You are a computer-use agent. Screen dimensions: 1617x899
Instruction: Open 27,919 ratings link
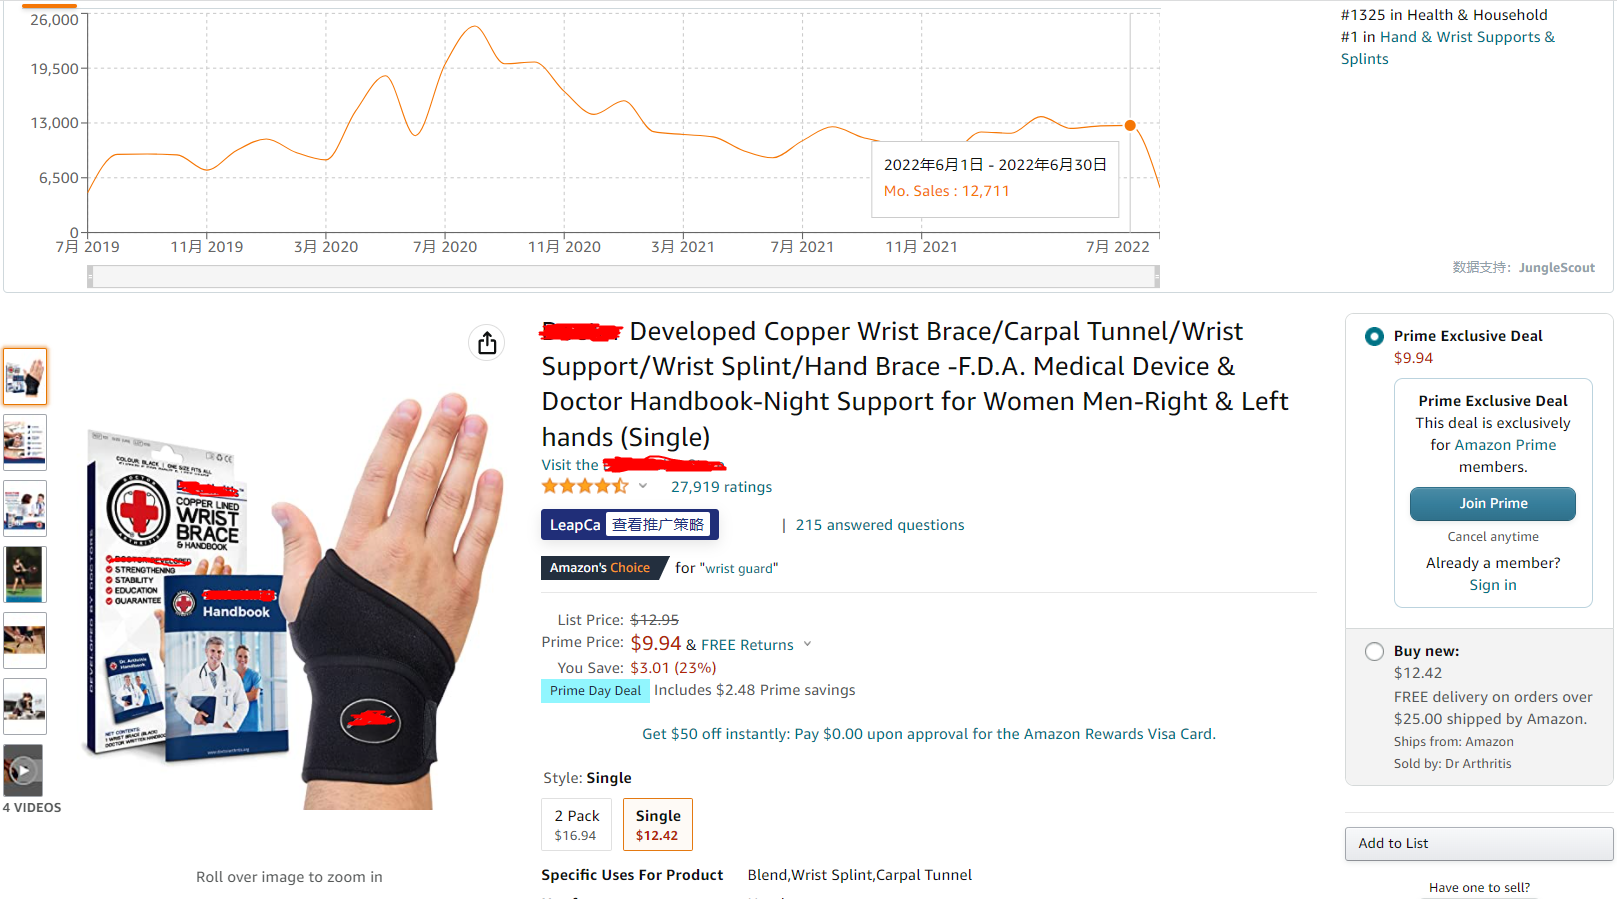pyautogui.click(x=721, y=487)
